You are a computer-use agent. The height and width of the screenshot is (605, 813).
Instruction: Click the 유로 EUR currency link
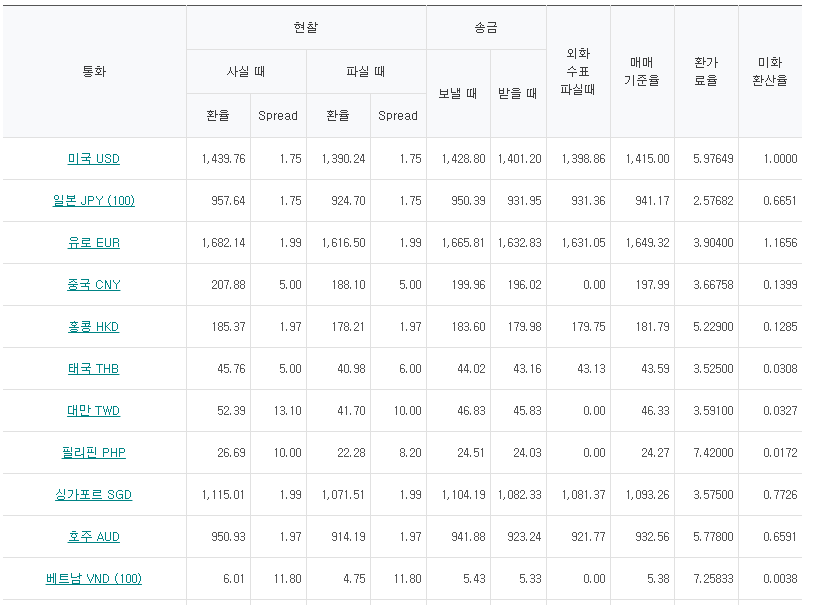[93, 243]
